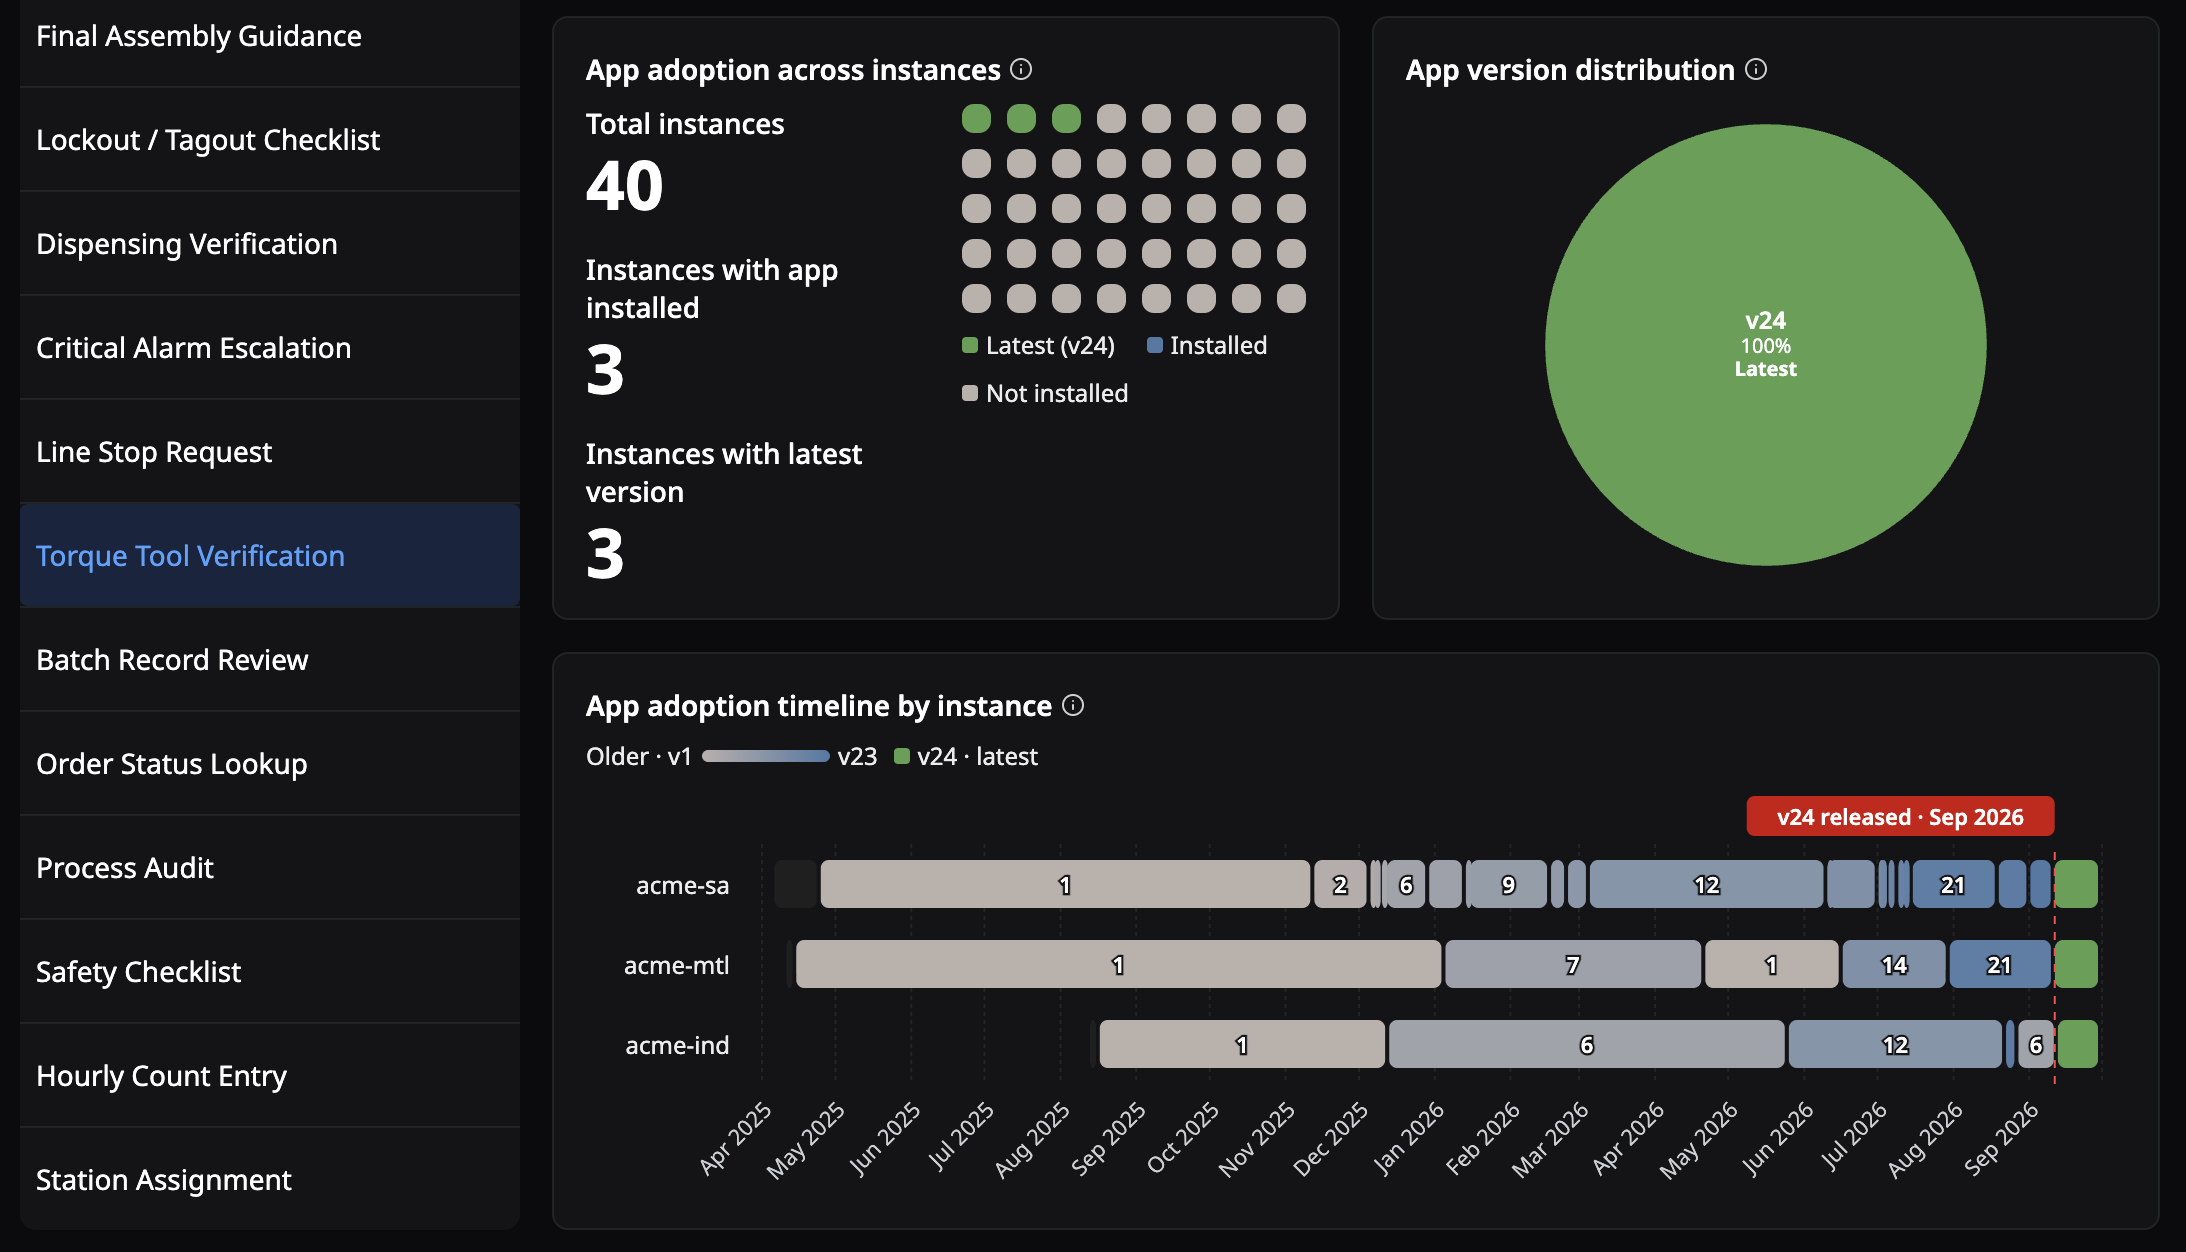Click acme-sa version 9 segment
The width and height of the screenshot is (2186, 1252).
(1508, 884)
